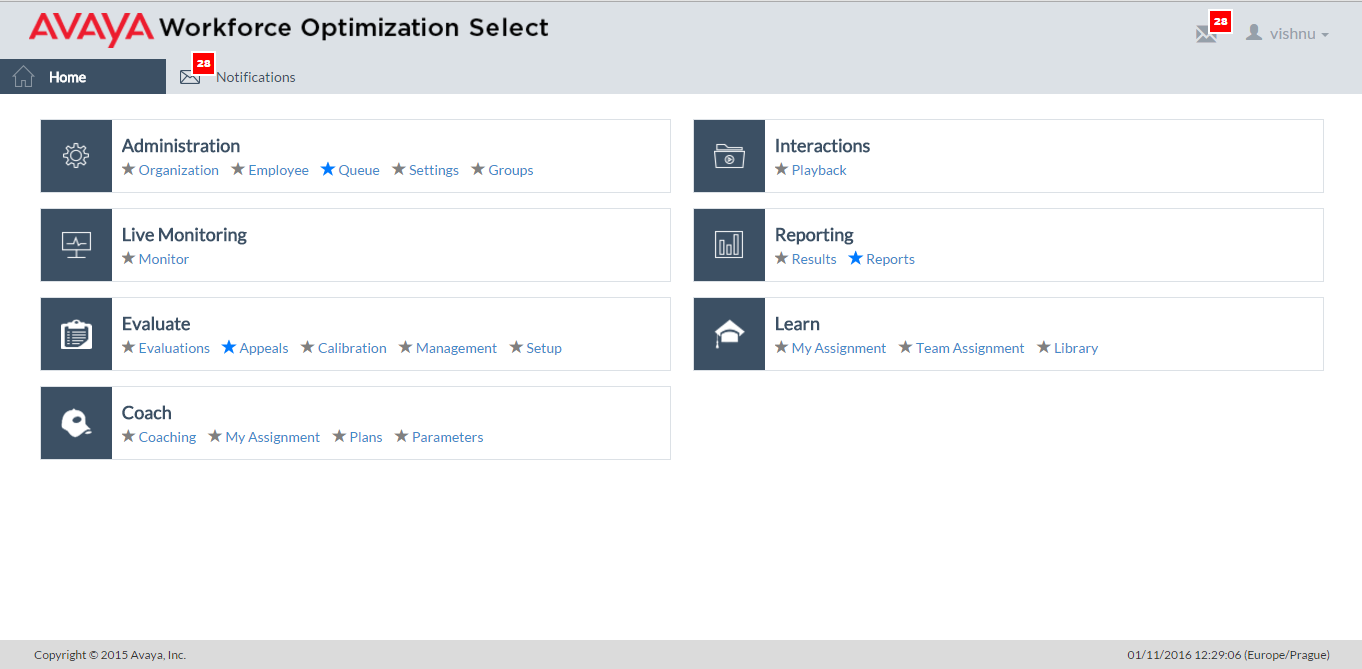Open the Groups link

(511, 170)
